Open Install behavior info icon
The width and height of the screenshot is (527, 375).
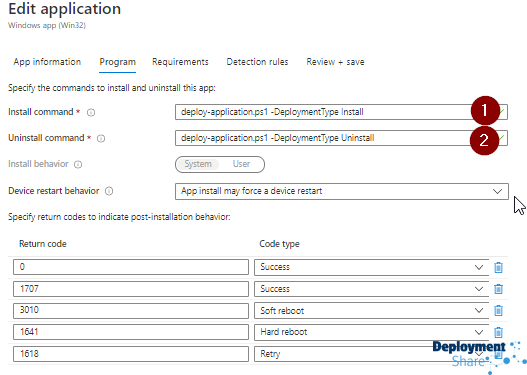[x=78, y=164]
